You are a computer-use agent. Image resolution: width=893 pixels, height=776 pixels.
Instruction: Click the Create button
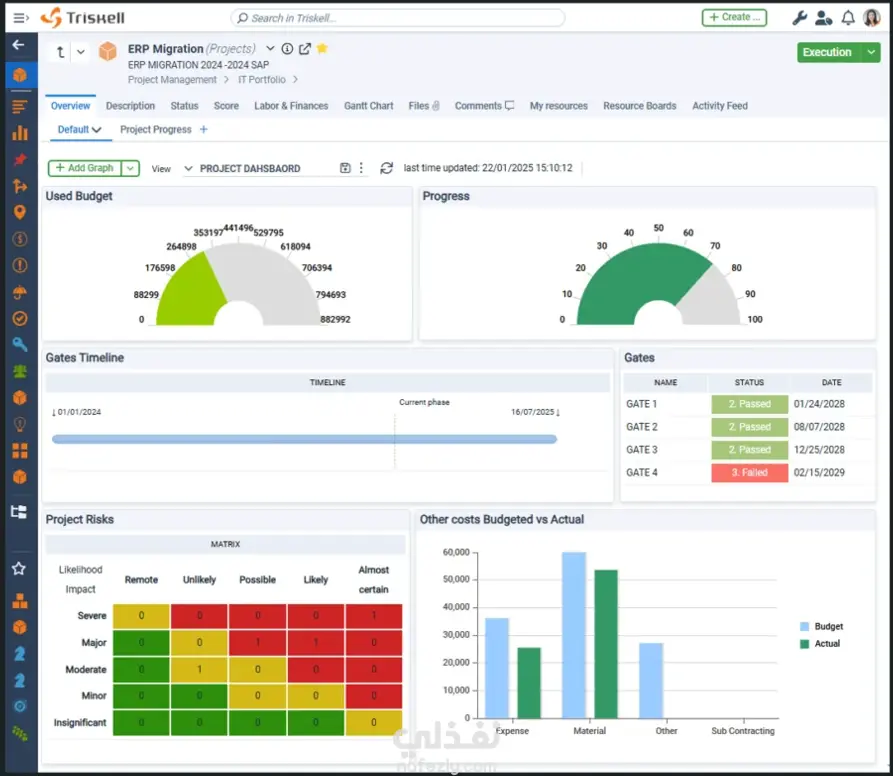[734, 18]
